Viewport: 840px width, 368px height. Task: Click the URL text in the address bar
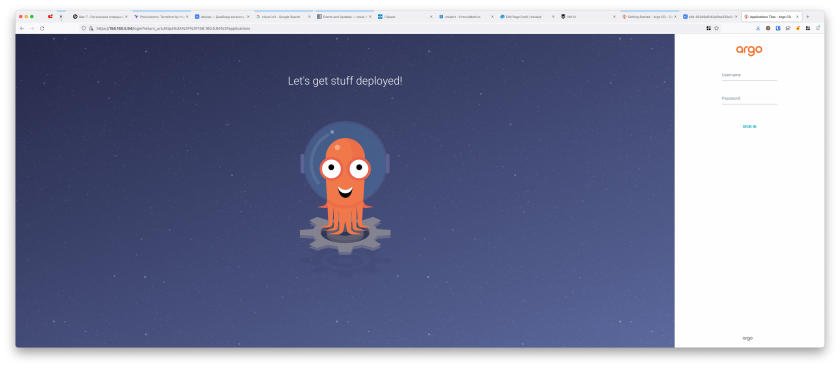173,28
